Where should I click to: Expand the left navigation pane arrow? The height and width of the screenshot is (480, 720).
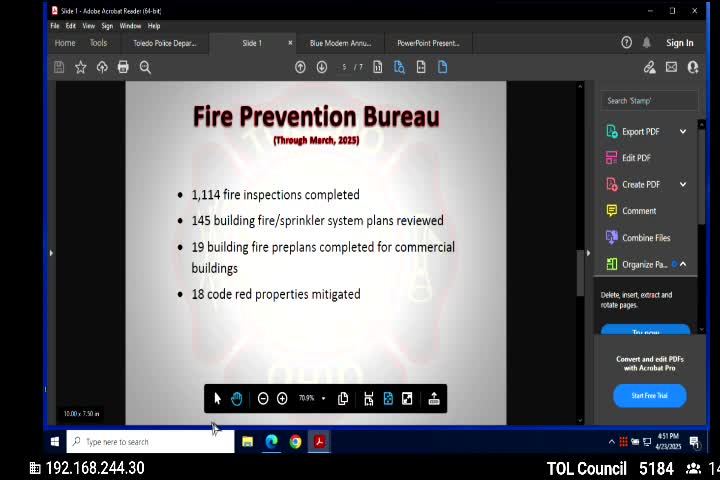click(51, 253)
